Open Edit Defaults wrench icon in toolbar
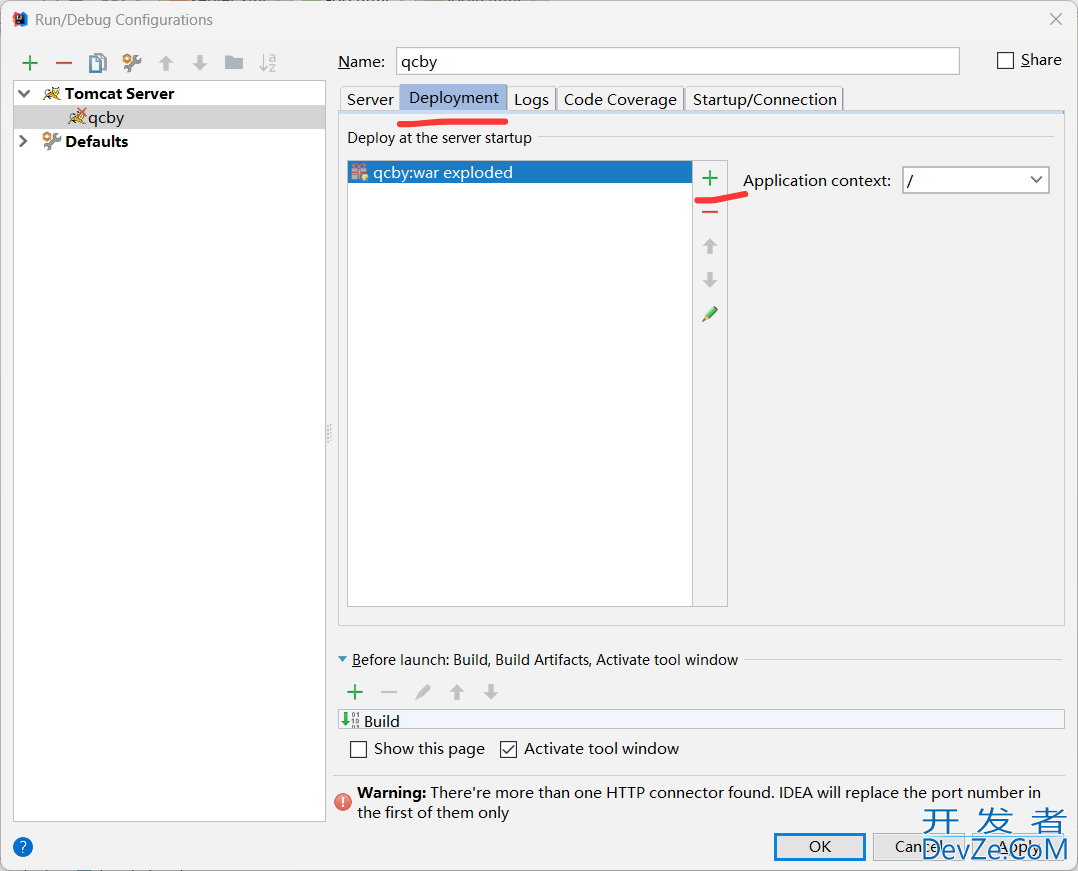Screen dimensions: 1078x871 (131, 63)
